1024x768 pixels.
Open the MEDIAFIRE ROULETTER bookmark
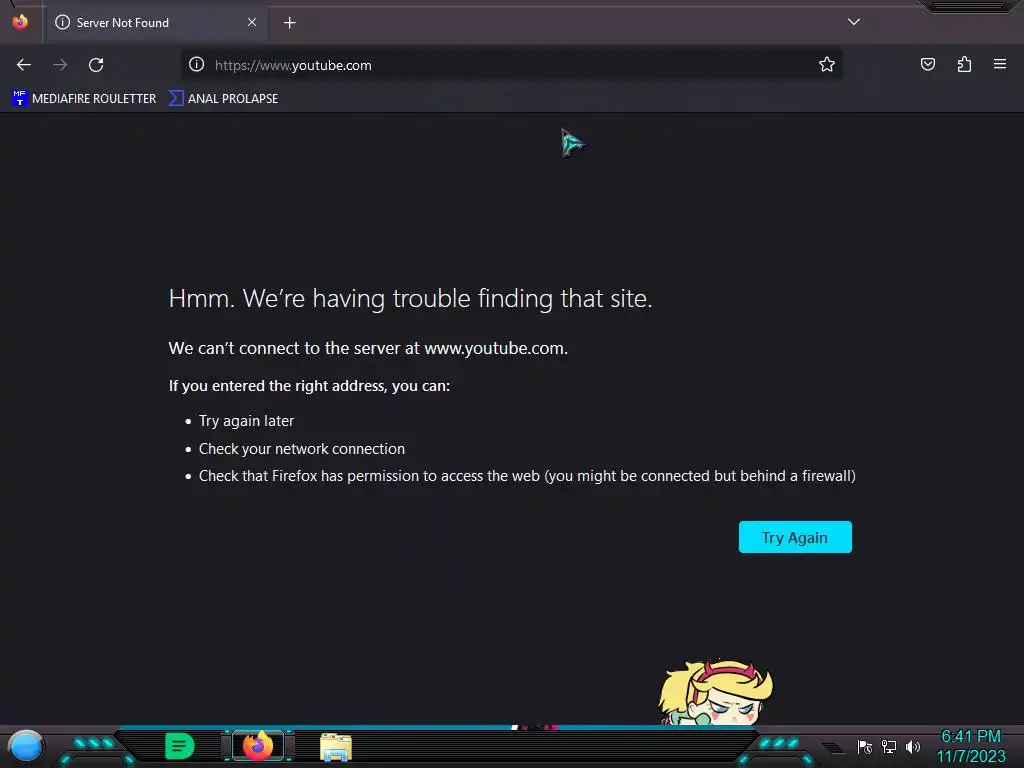(x=84, y=99)
